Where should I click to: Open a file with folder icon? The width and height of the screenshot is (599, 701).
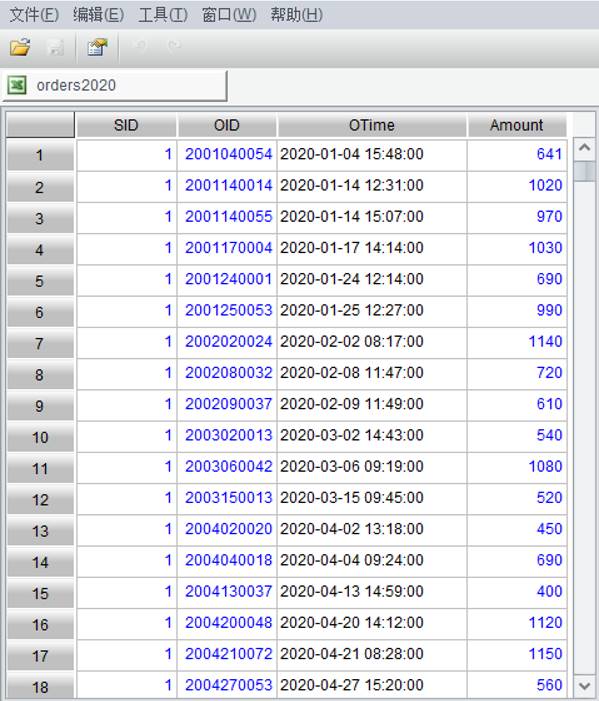point(20,47)
